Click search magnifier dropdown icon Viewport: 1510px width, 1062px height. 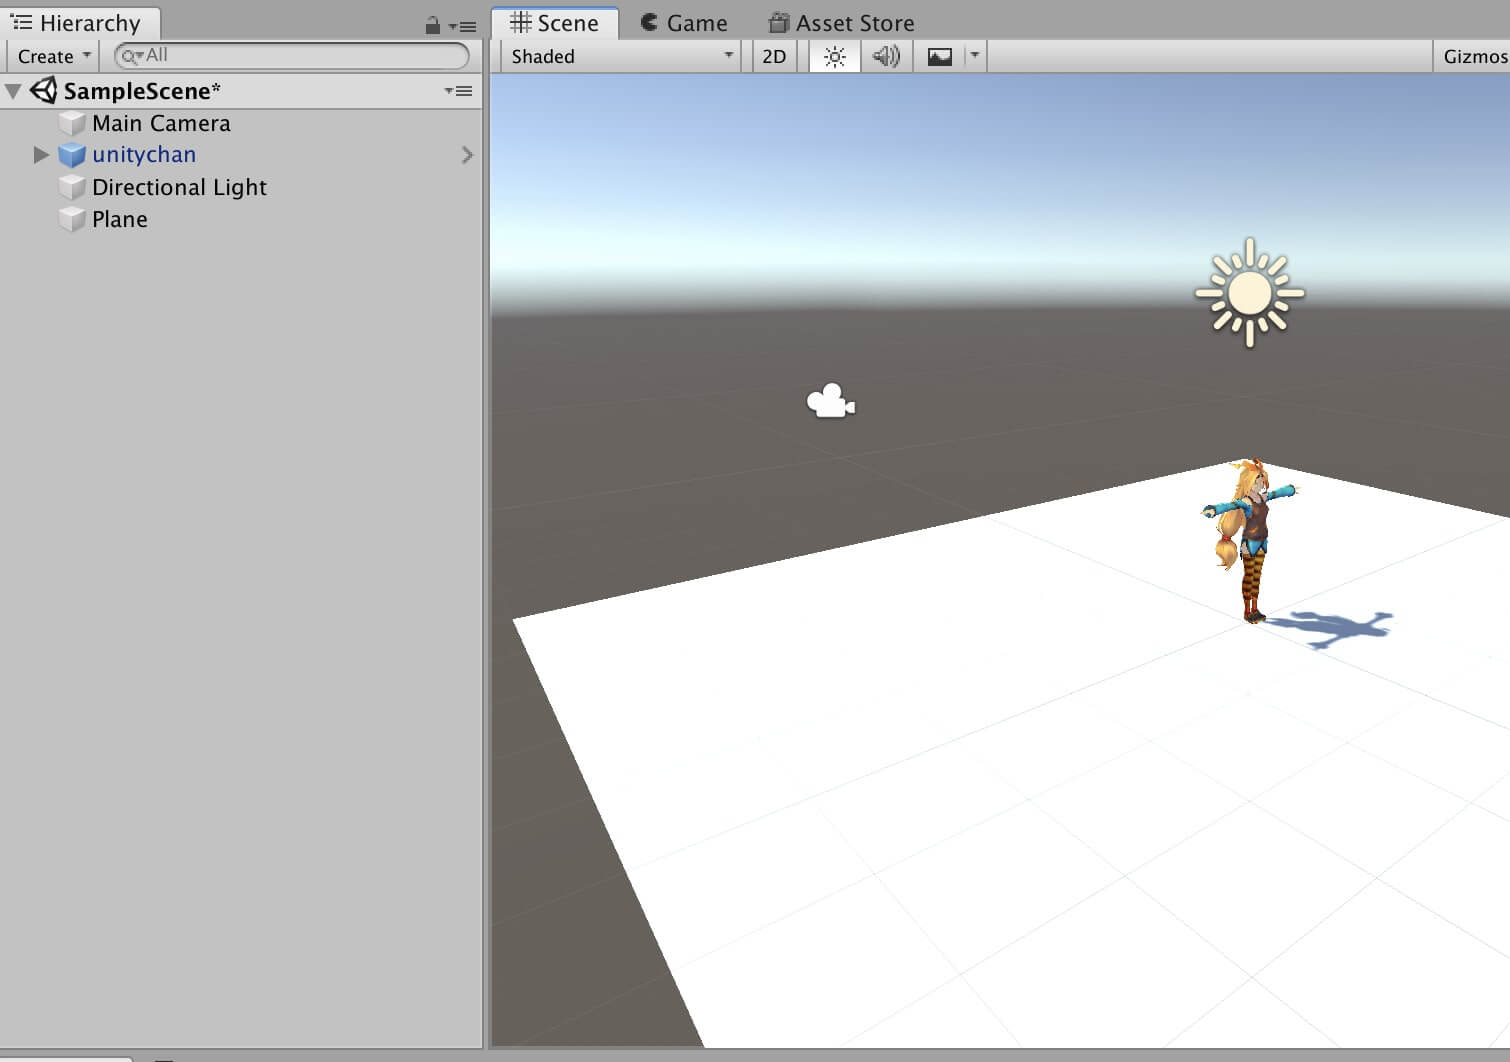tap(133, 56)
